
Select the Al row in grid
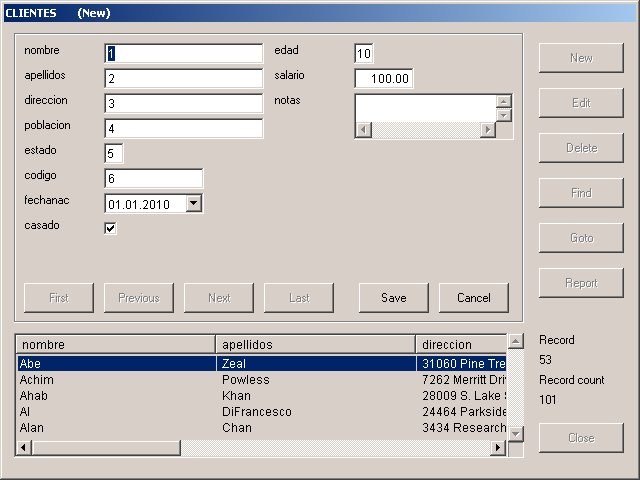pos(261,411)
